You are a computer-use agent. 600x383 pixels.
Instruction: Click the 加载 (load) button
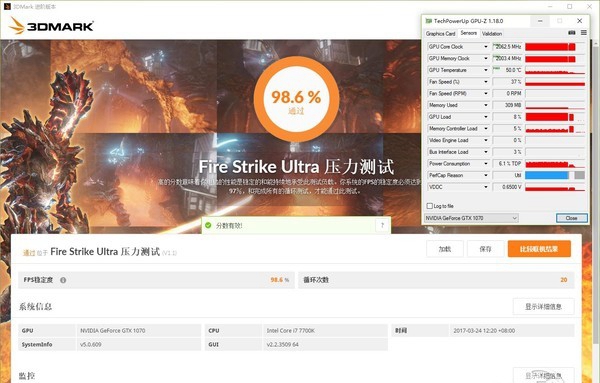click(x=445, y=249)
